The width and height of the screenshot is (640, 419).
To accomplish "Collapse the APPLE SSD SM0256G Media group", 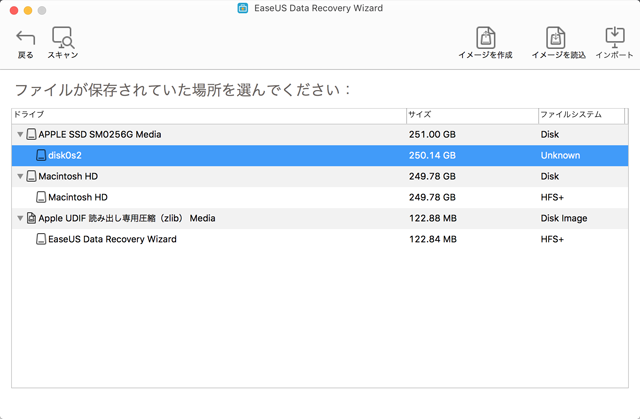I will click(20, 134).
